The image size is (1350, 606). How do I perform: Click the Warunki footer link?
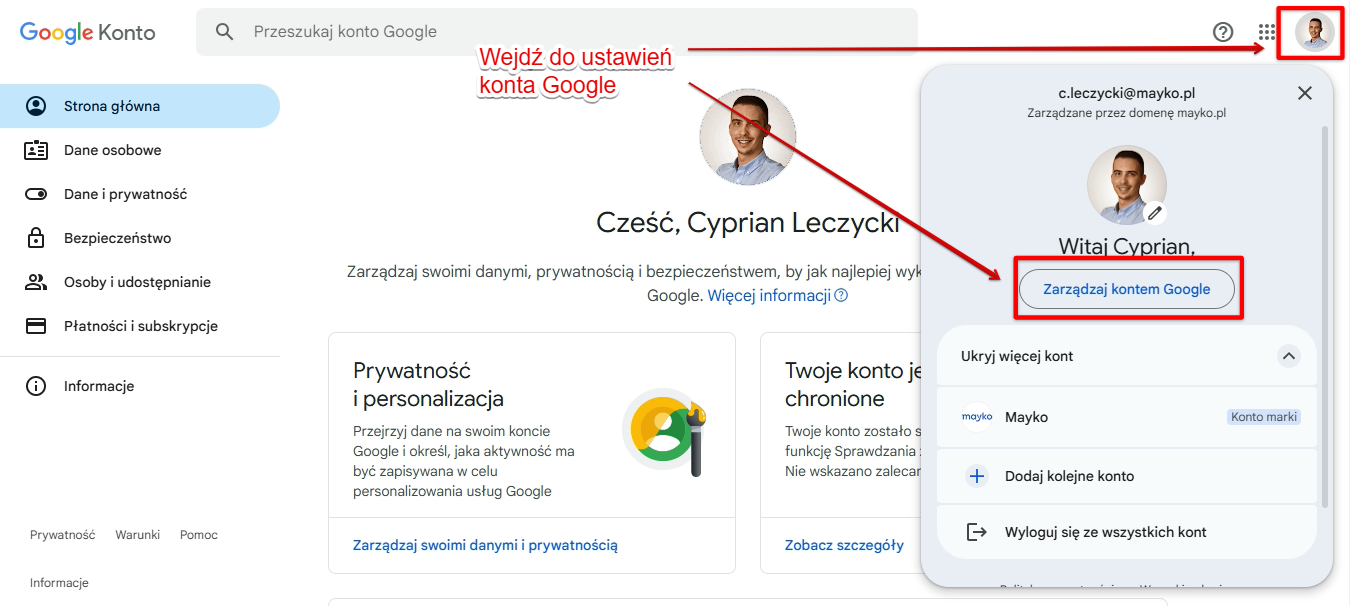(x=137, y=535)
